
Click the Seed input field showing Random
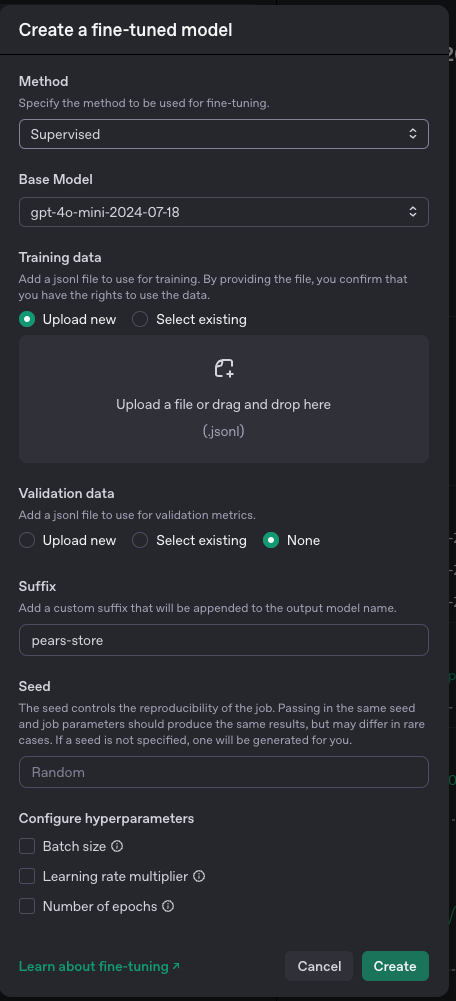click(x=224, y=772)
